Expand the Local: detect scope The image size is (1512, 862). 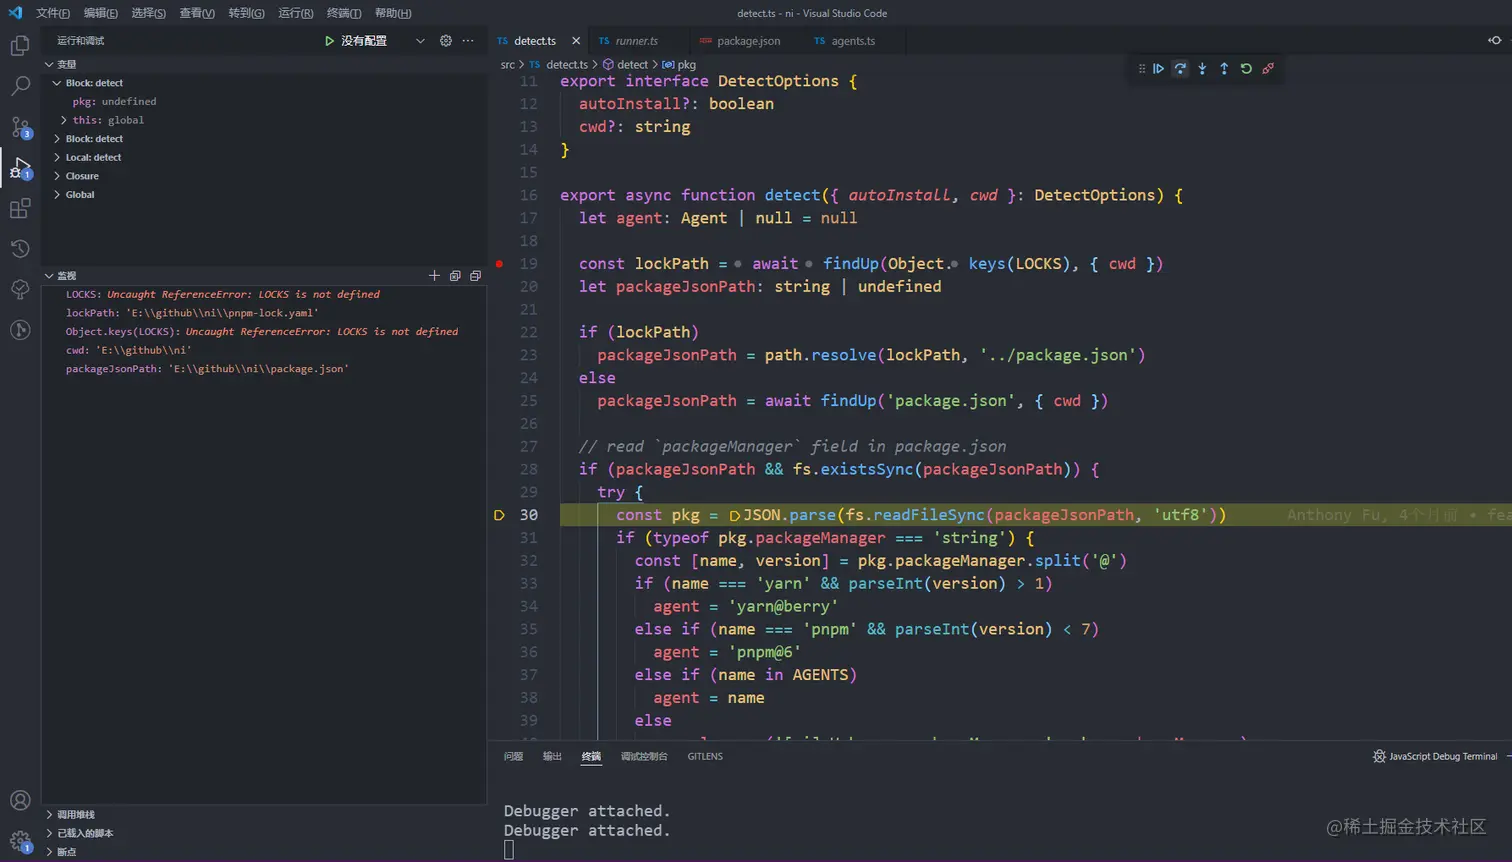click(57, 157)
